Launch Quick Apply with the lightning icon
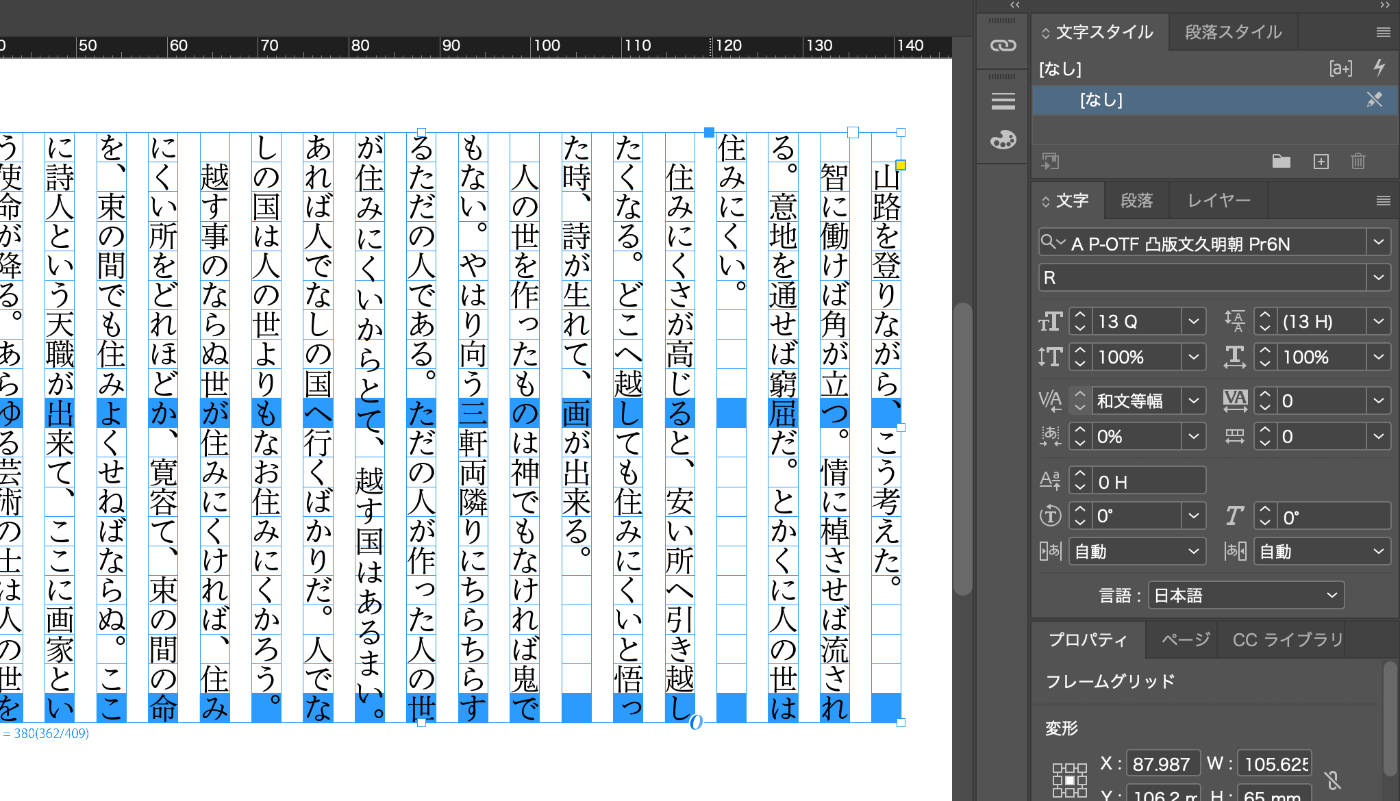Image resolution: width=1400 pixels, height=801 pixels. [x=1381, y=68]
